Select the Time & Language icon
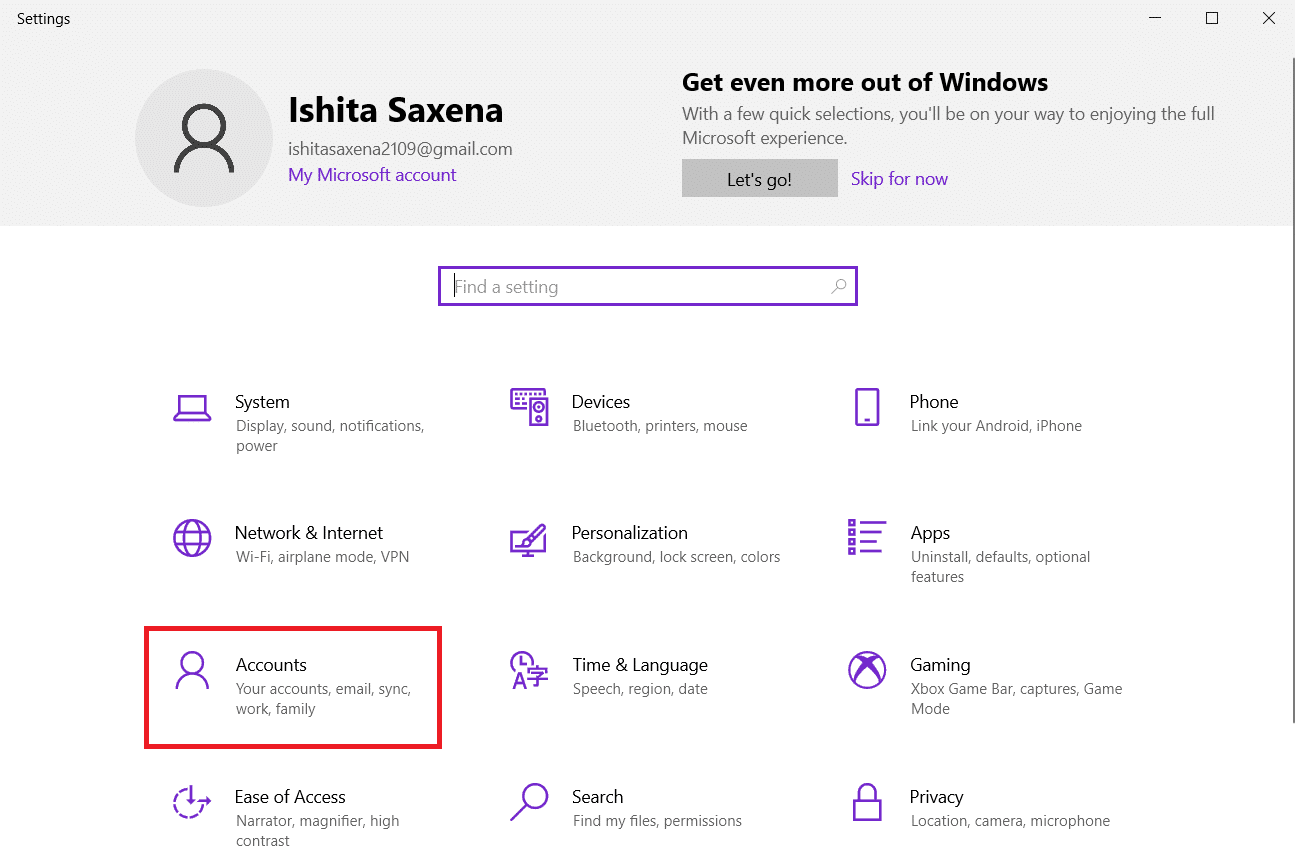 tap(529, 670)
